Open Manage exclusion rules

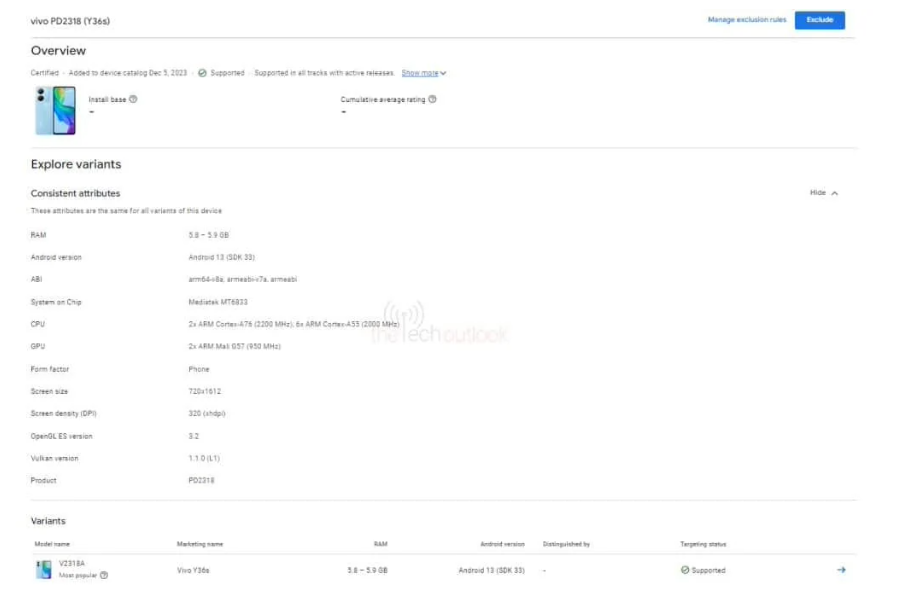click(746, 19)
